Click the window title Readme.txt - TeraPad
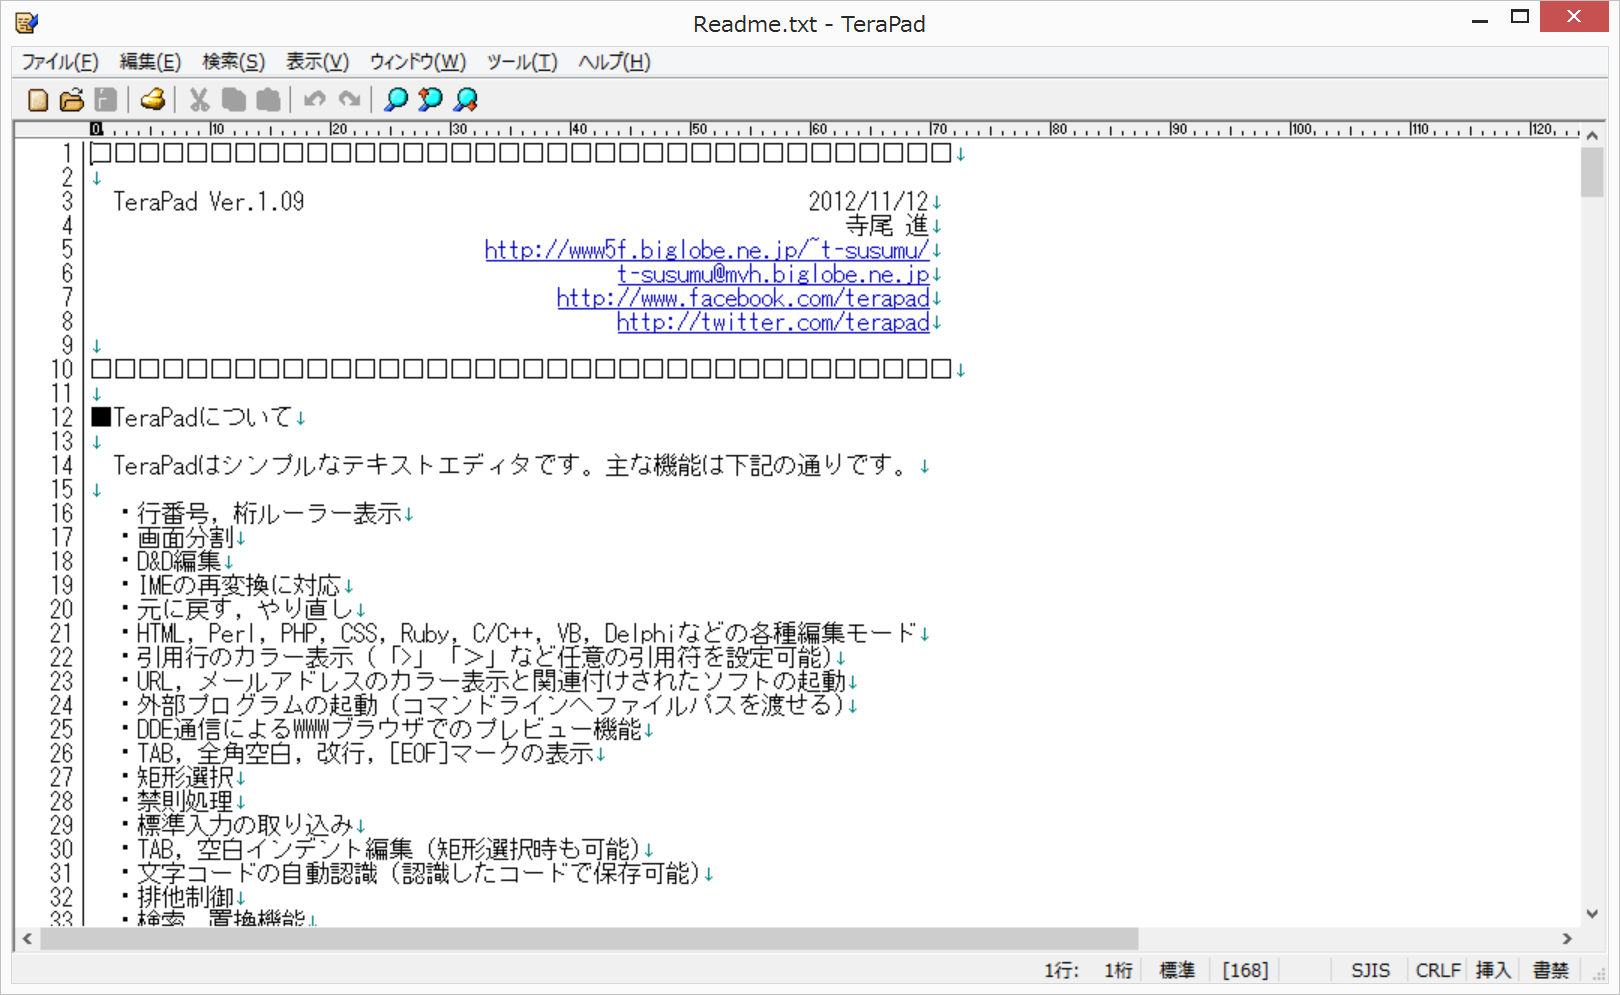Viewport: 1620px width, 995px height. click(x=809, y=24)
